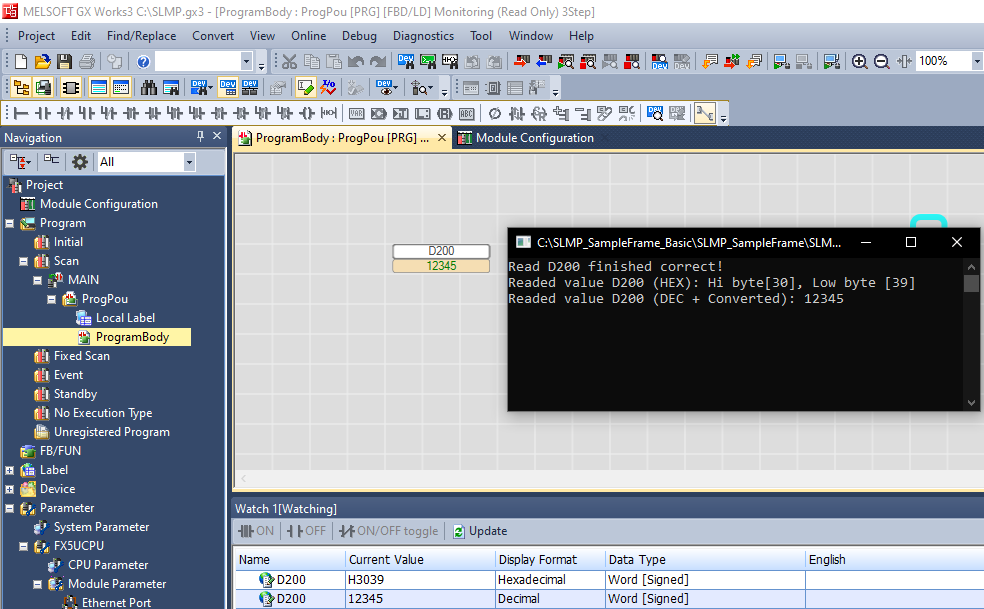Viewport: 984px width, 609px height.
Task: Toggle the write mode pencil icon
Action: 306,87
